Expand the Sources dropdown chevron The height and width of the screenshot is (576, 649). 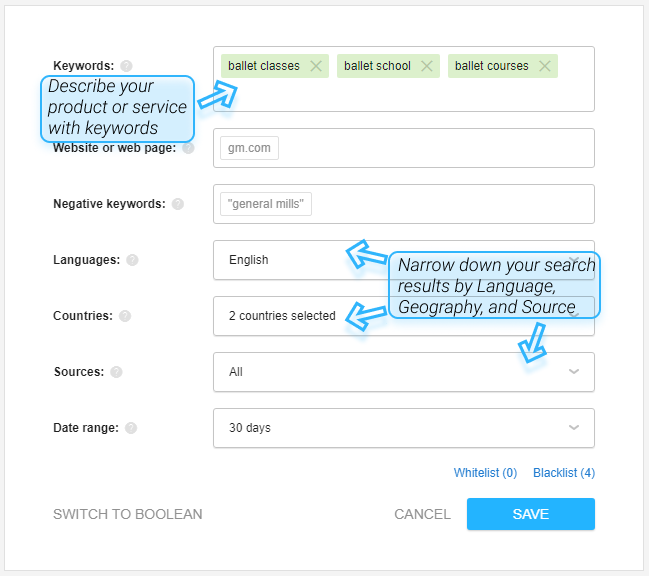(574, 372)
